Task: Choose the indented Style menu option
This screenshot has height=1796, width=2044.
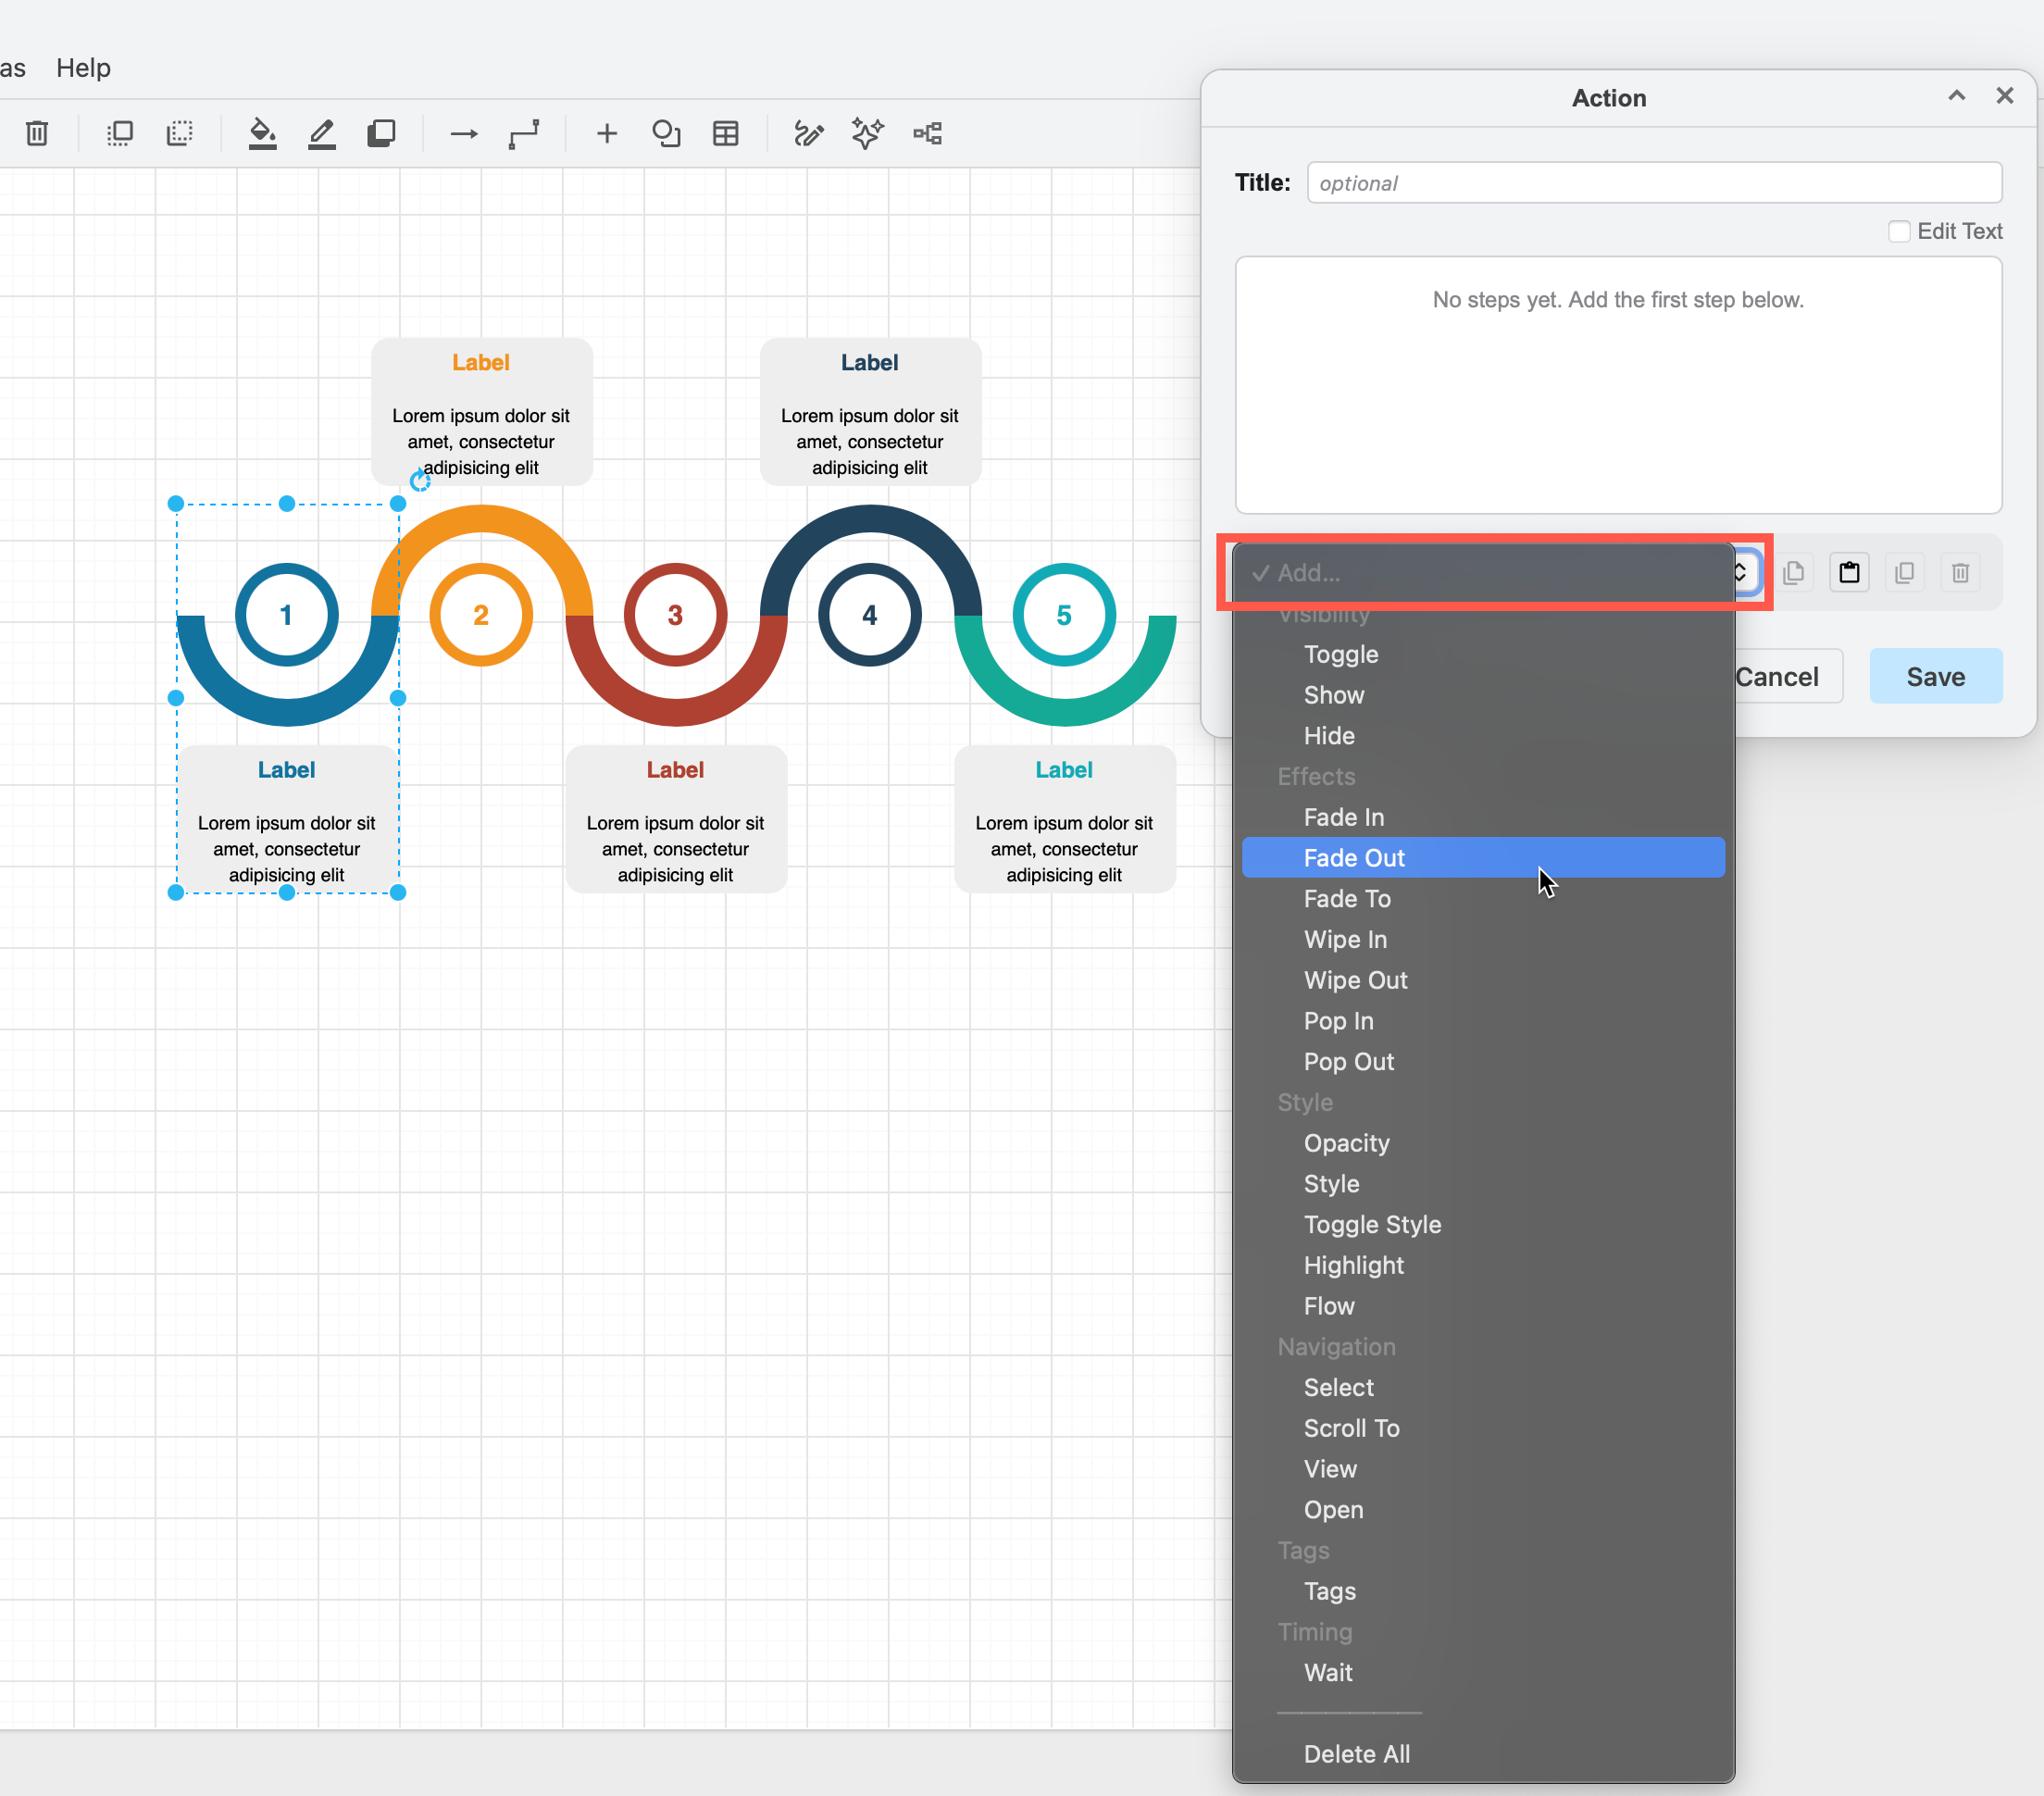Action: point(1483,1184)
